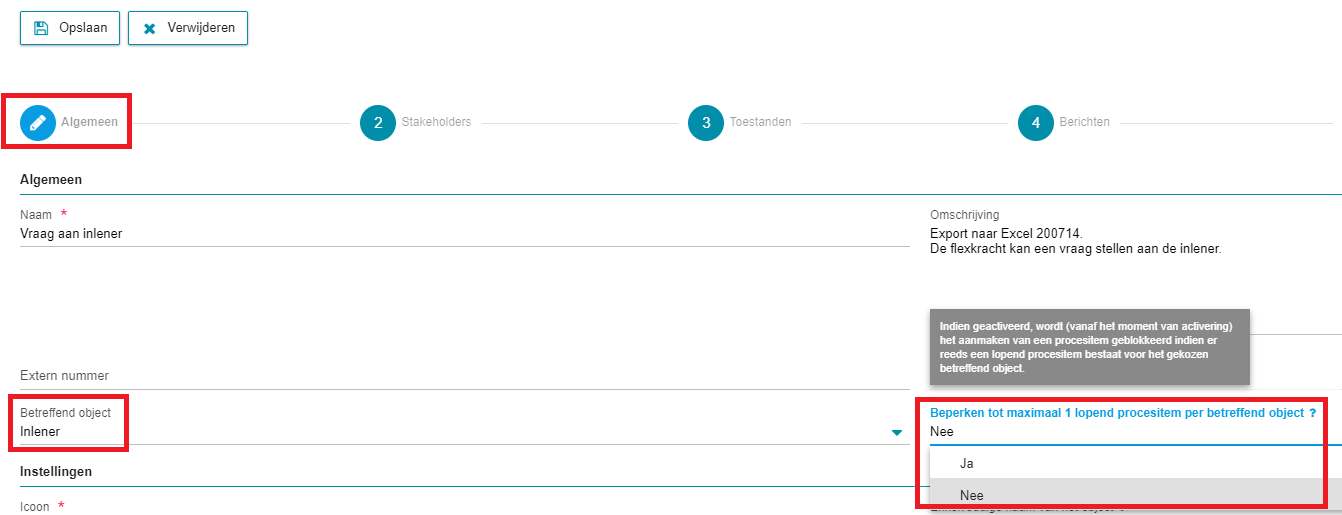The image size is (1342, 515).
Task: Click into the Naam field 'Vraag aan inlener'
Action: pyautogui.click(x=465, y=234)
